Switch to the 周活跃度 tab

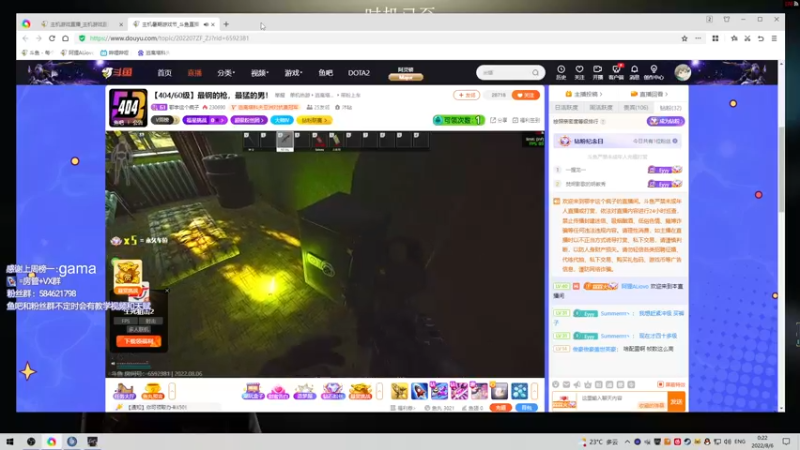(601, 108)
